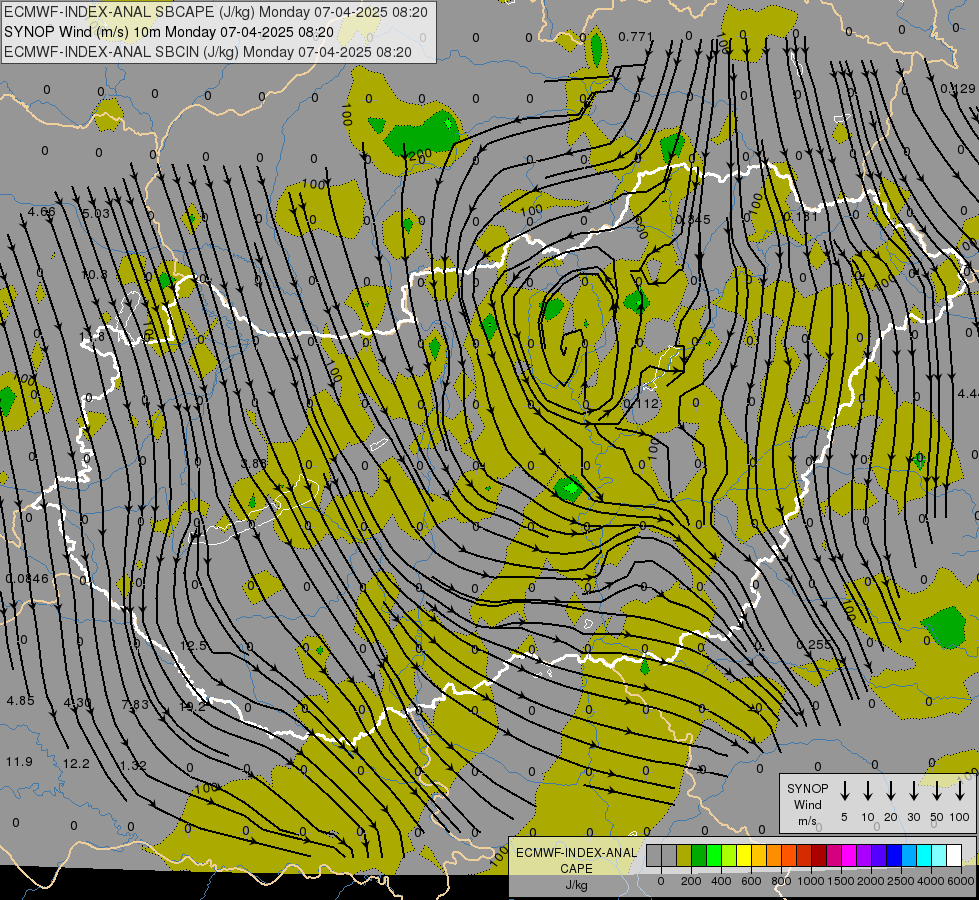Click the 'SYNOP Wind m/s' legend label
The height and width of the screenshot is (900, 979).
pos(807,804)
